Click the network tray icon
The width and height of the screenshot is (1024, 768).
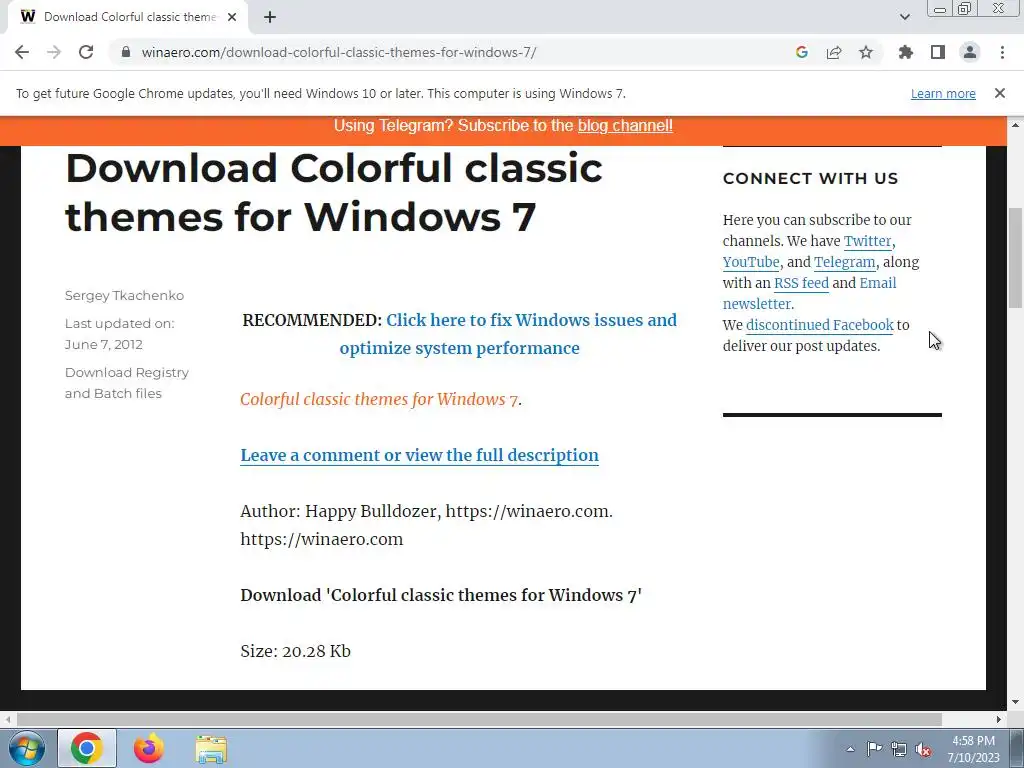[x=899, y=749]
